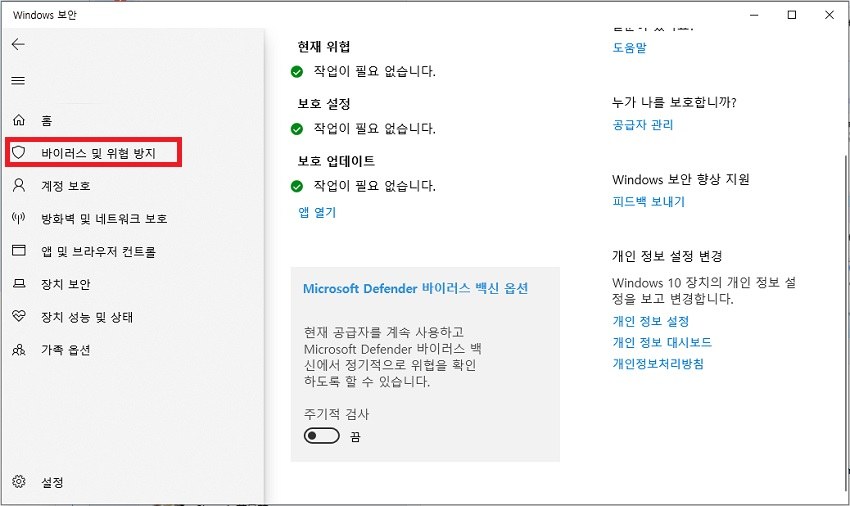Maximize the Windows 보안 window
The image size is (850, 506).
[791, 15]
